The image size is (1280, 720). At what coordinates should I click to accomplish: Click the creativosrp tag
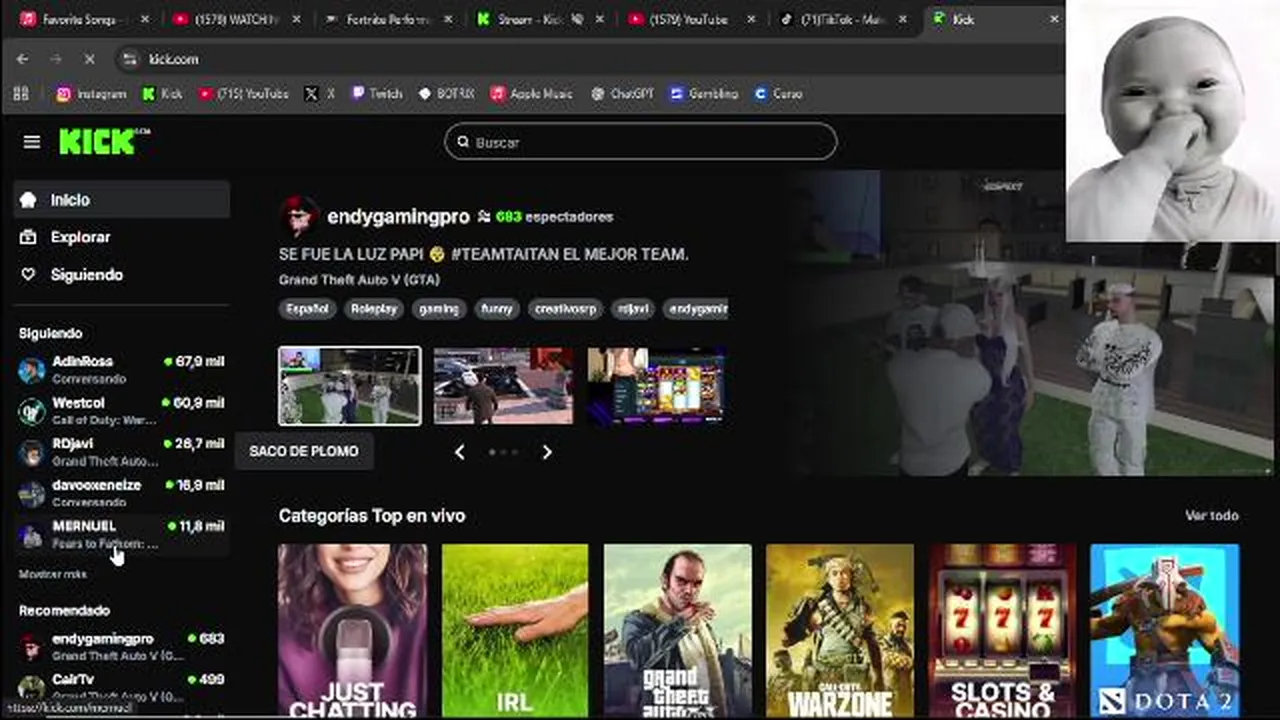point(565,309)
